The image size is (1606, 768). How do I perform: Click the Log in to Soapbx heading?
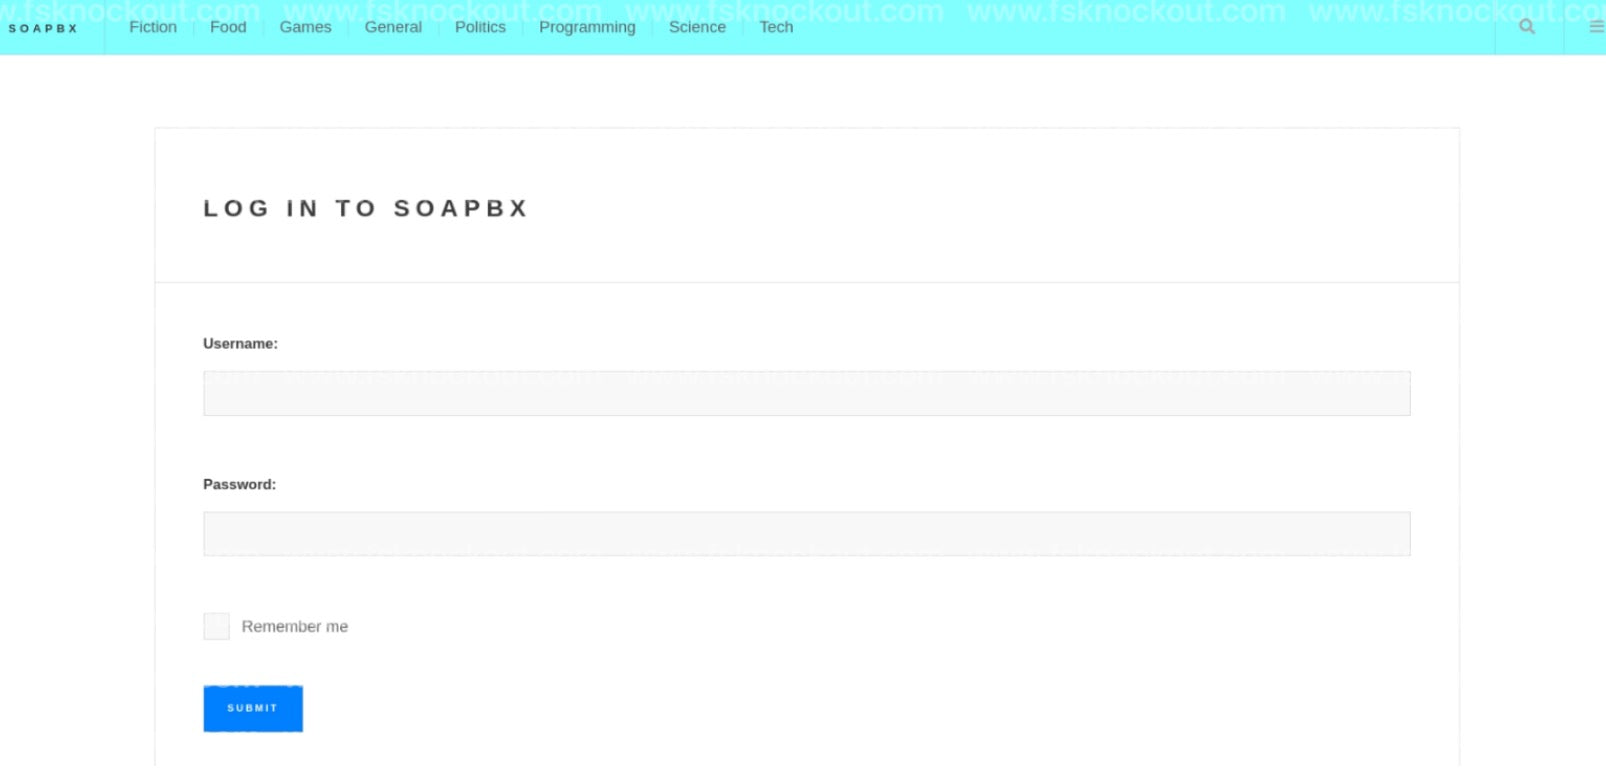pos(366,208)
